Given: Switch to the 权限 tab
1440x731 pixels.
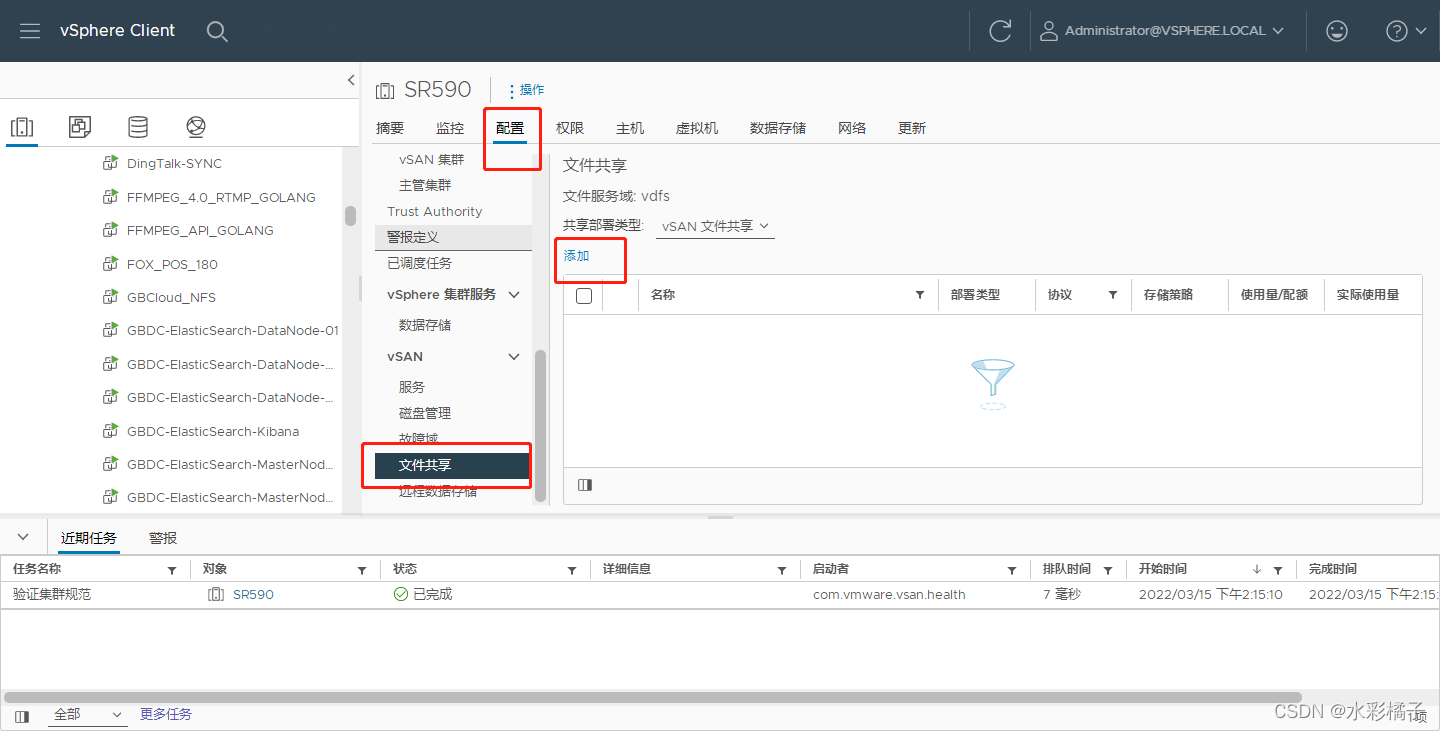Looking at the screenshot, I should (570, 128).
